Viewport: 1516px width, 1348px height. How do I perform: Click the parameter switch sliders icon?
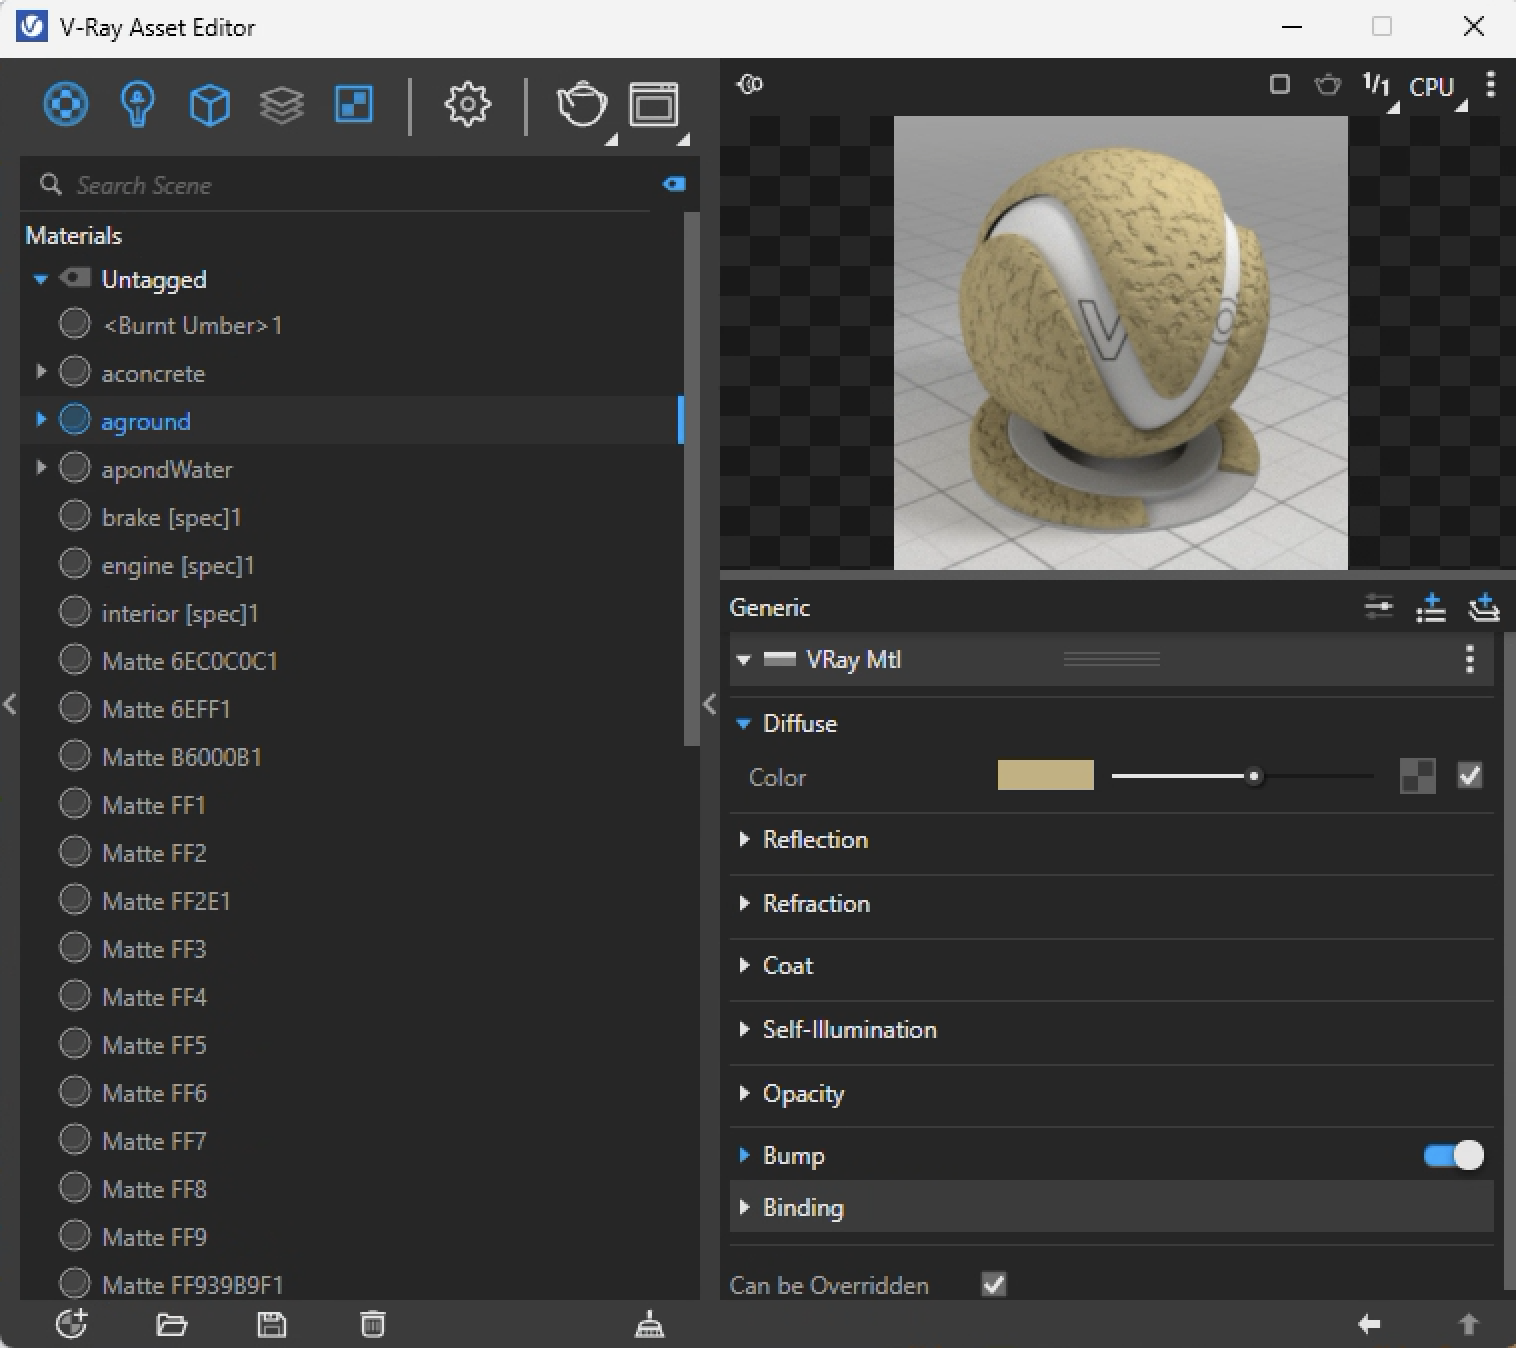pyautogui.click(x=1379, y=606)
